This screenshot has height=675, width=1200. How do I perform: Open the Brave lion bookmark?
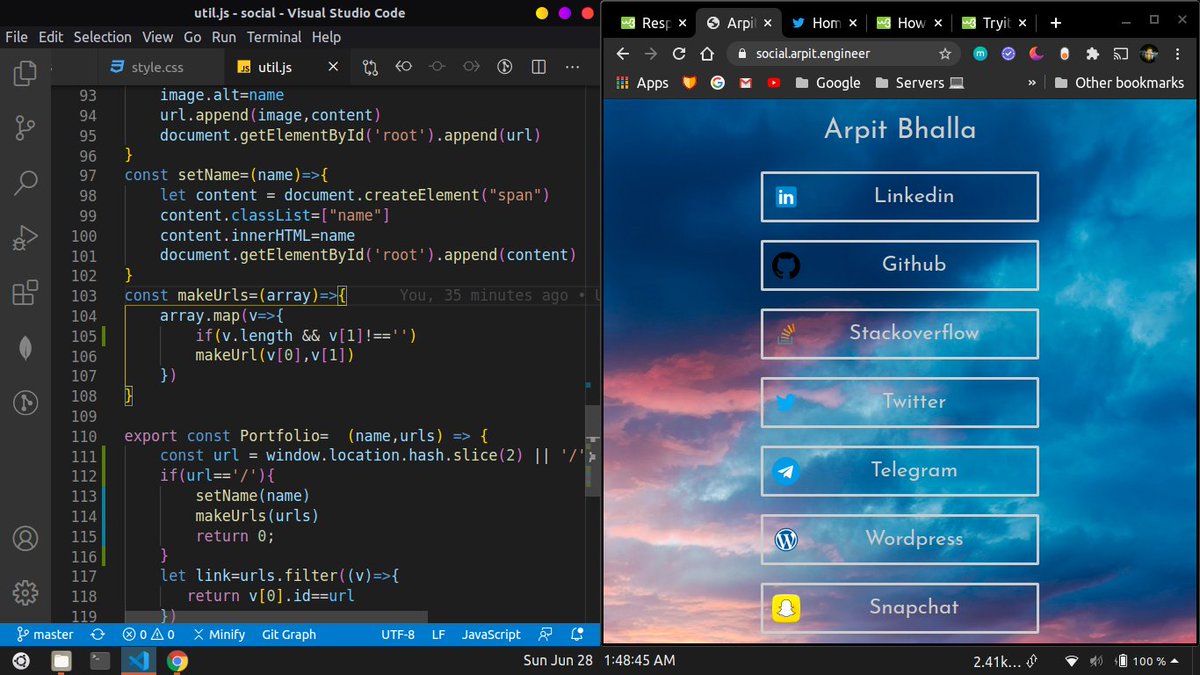[689, 83]
